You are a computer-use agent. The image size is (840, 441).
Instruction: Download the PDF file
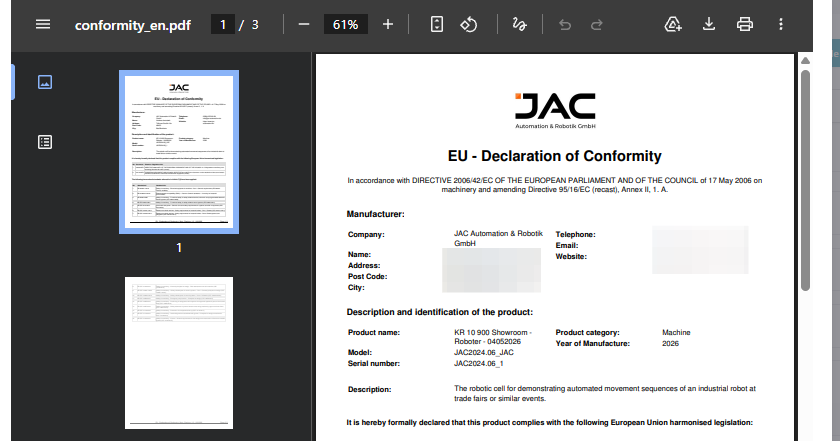(x=709, y=25)
